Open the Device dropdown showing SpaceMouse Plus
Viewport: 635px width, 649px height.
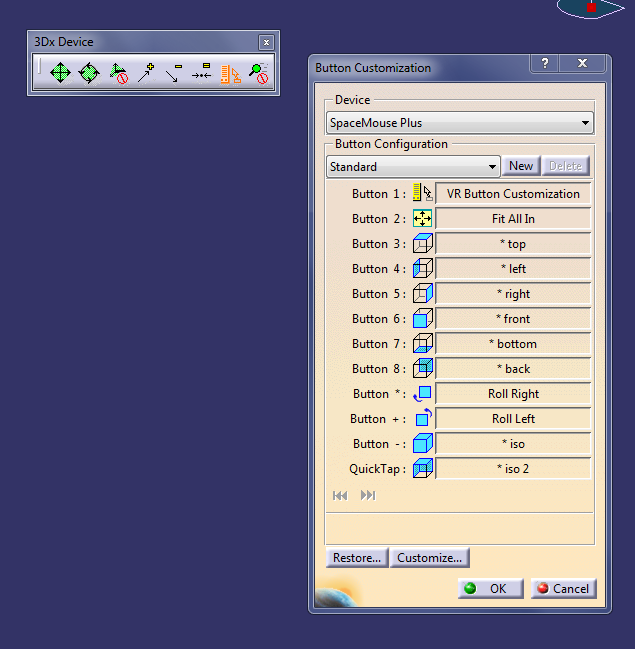click(460, 123)
